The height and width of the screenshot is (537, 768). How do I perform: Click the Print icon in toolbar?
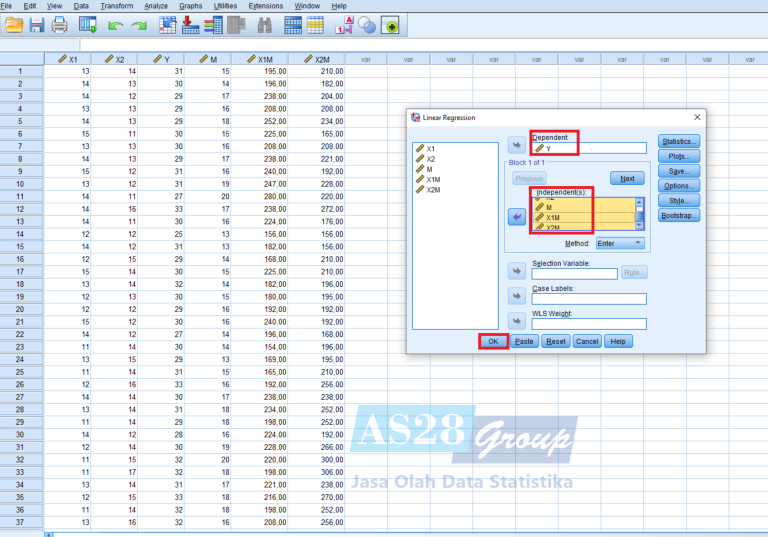pyautogui.click(x=60, y=25)
